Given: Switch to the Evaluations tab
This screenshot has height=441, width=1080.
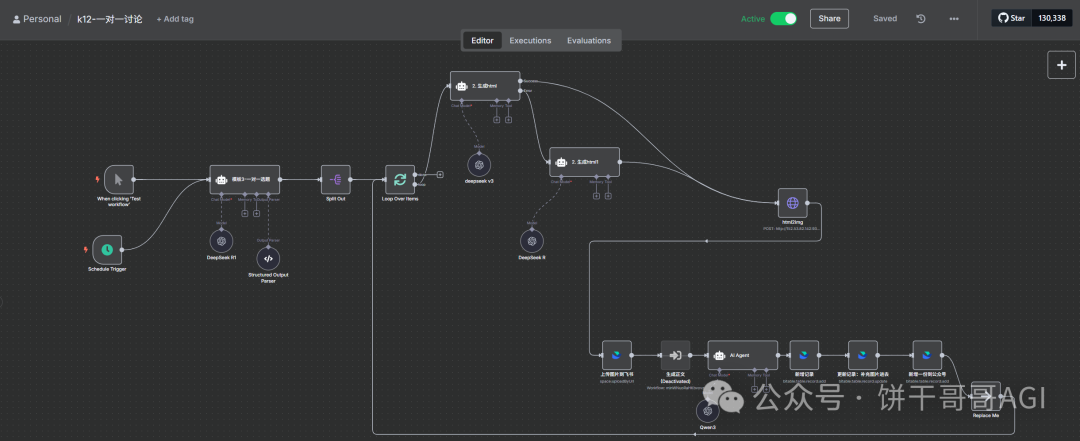Looking at the screenshot, I should coord(589,41).
